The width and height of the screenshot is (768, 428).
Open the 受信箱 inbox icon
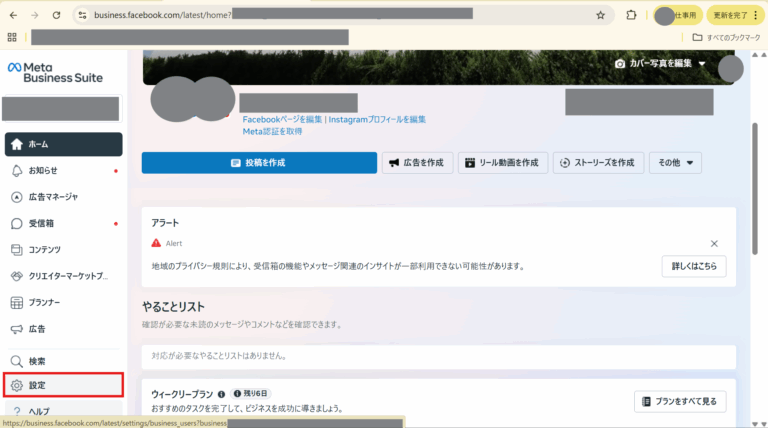tap(17, 223)
